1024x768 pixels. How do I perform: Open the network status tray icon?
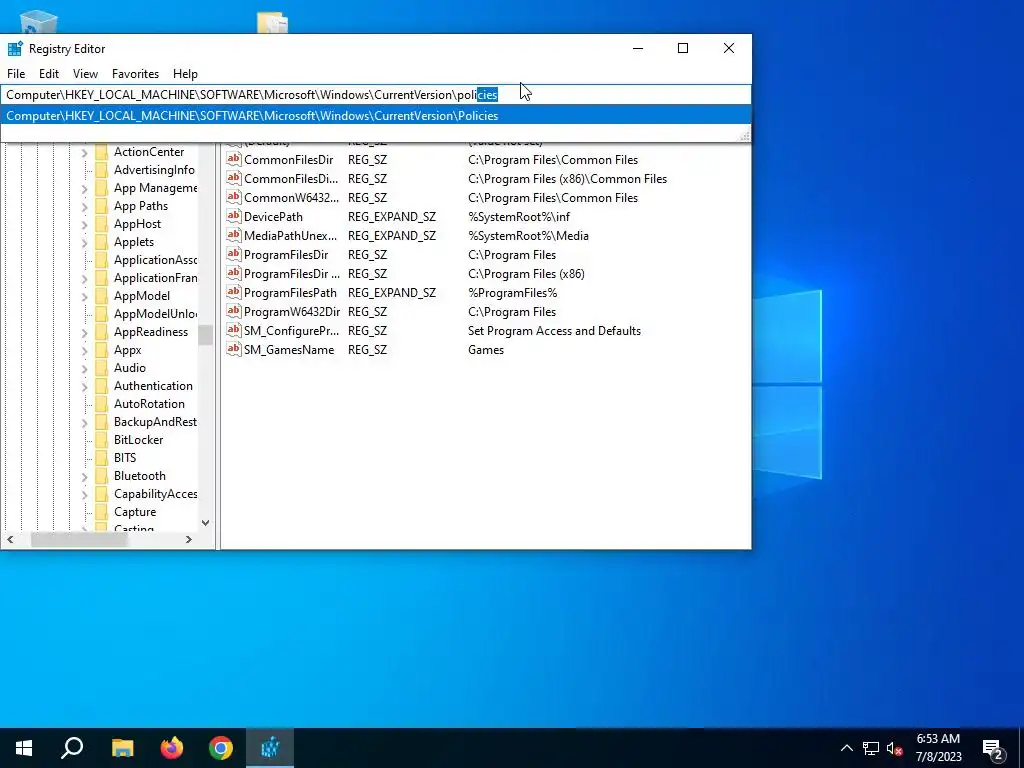pos(871,748)
